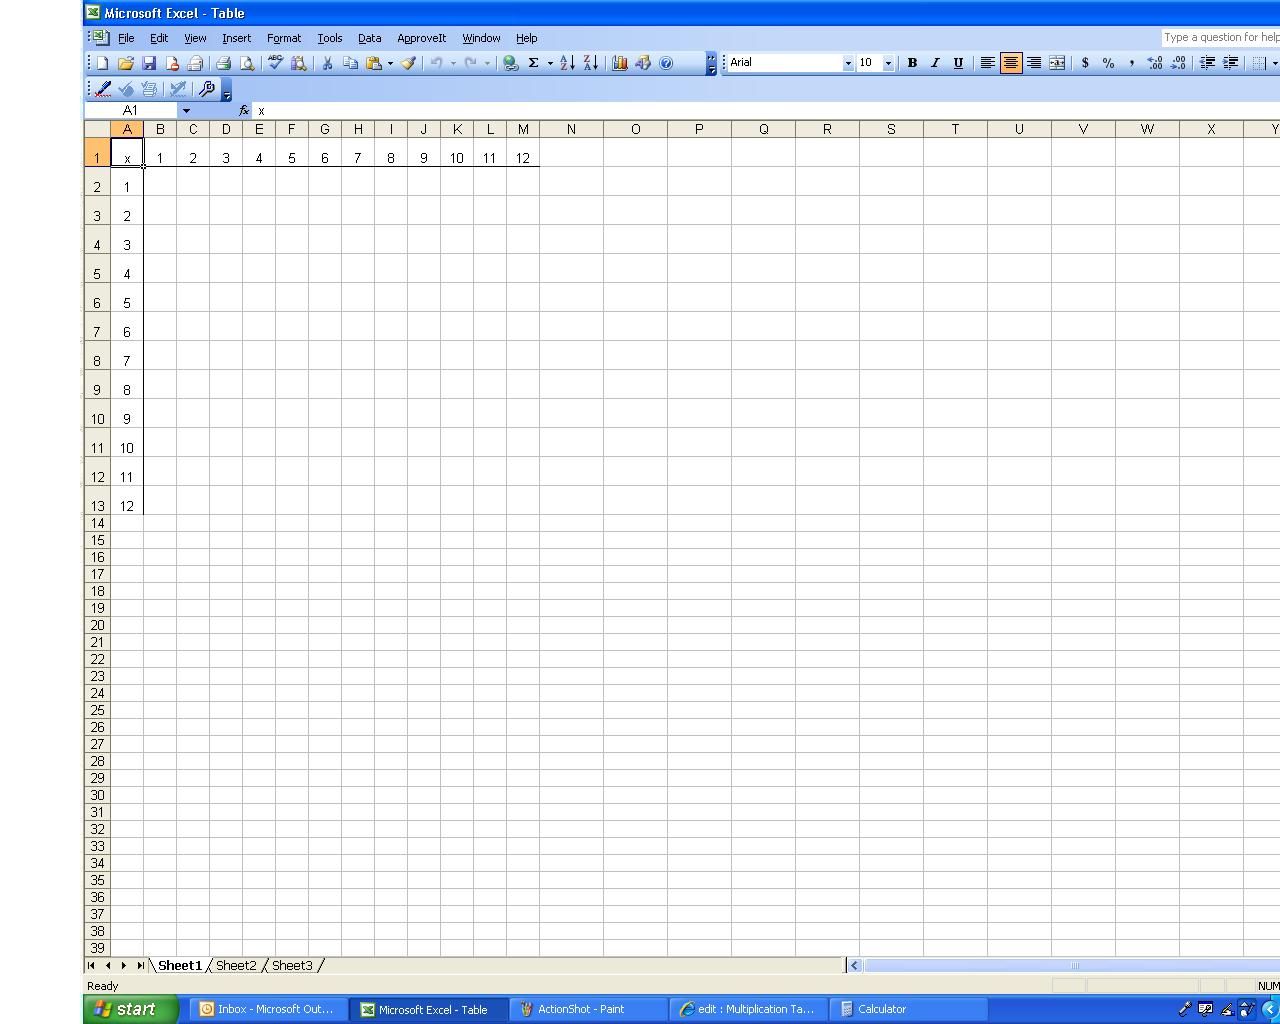The height and width of the screenshot is (1024, 1280).
Task: Open the Chart Wizard icon
Action: pos(619,62)
